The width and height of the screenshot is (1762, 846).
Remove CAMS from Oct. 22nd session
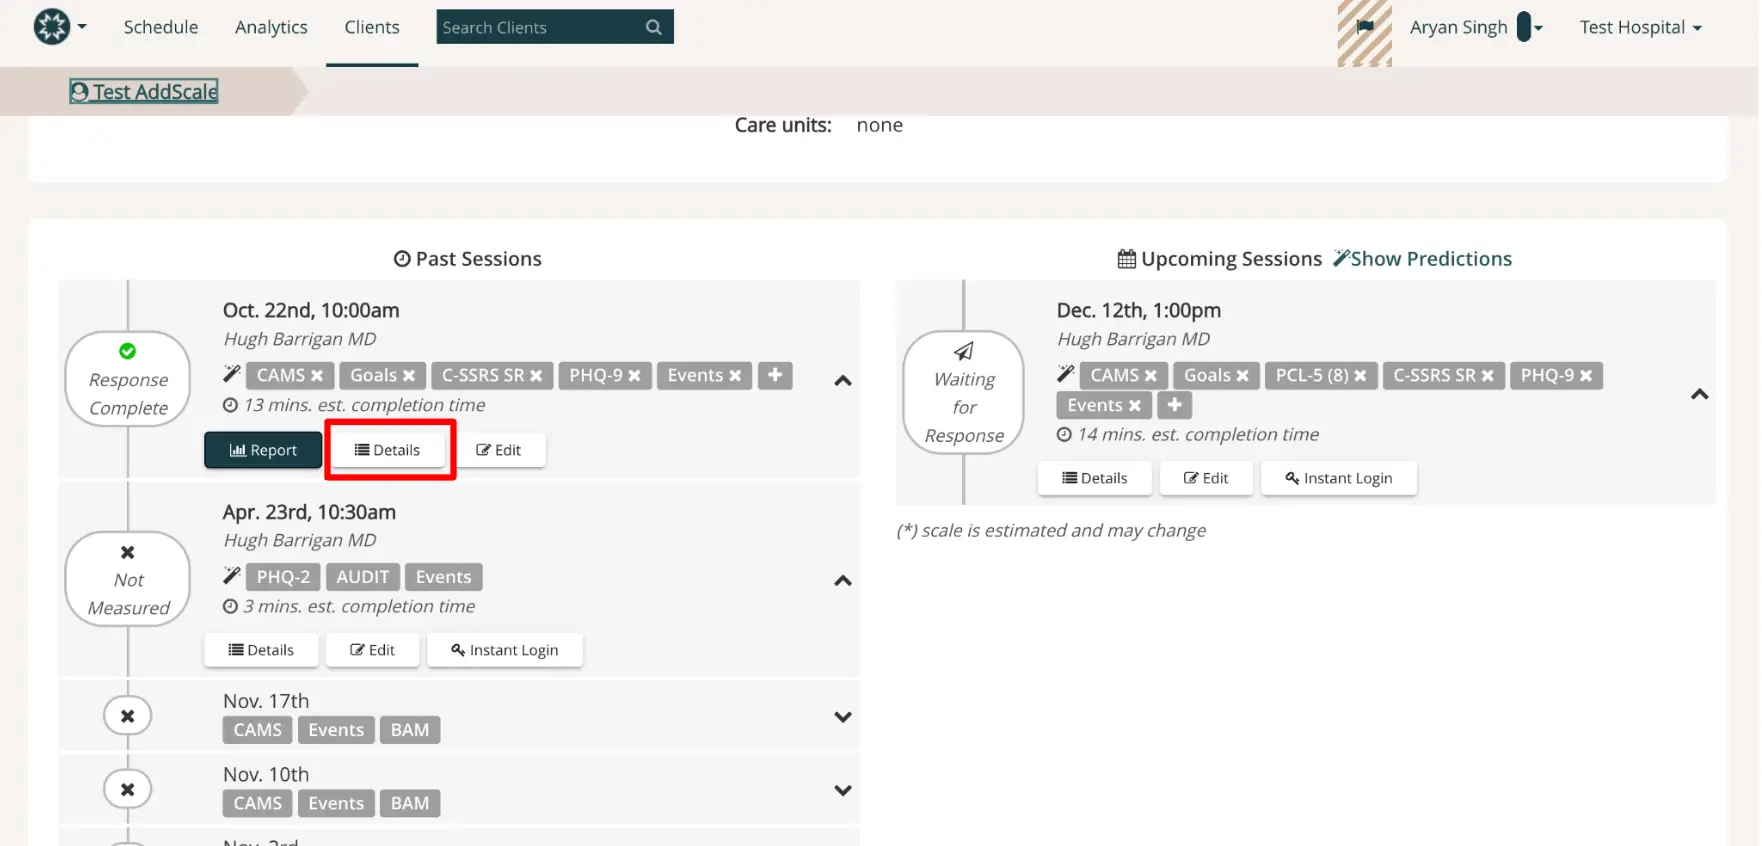click(x=317, y=376)
